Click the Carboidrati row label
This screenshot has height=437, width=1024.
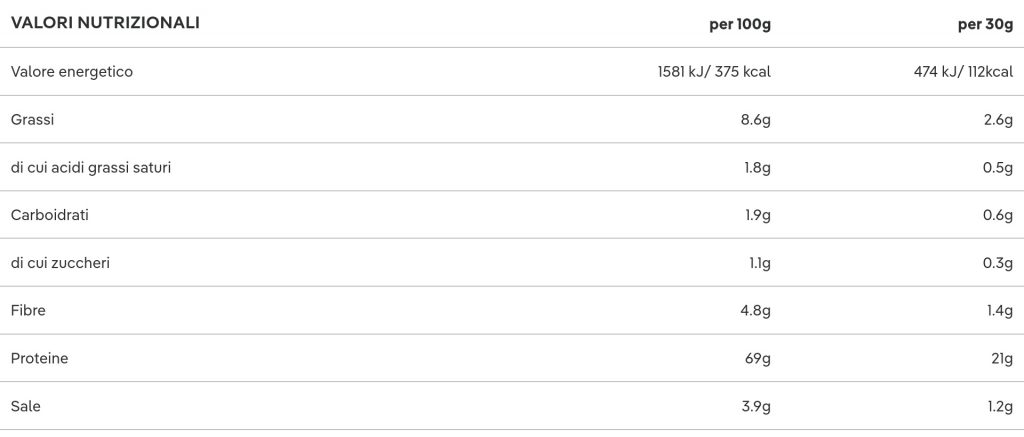(50, 215)
